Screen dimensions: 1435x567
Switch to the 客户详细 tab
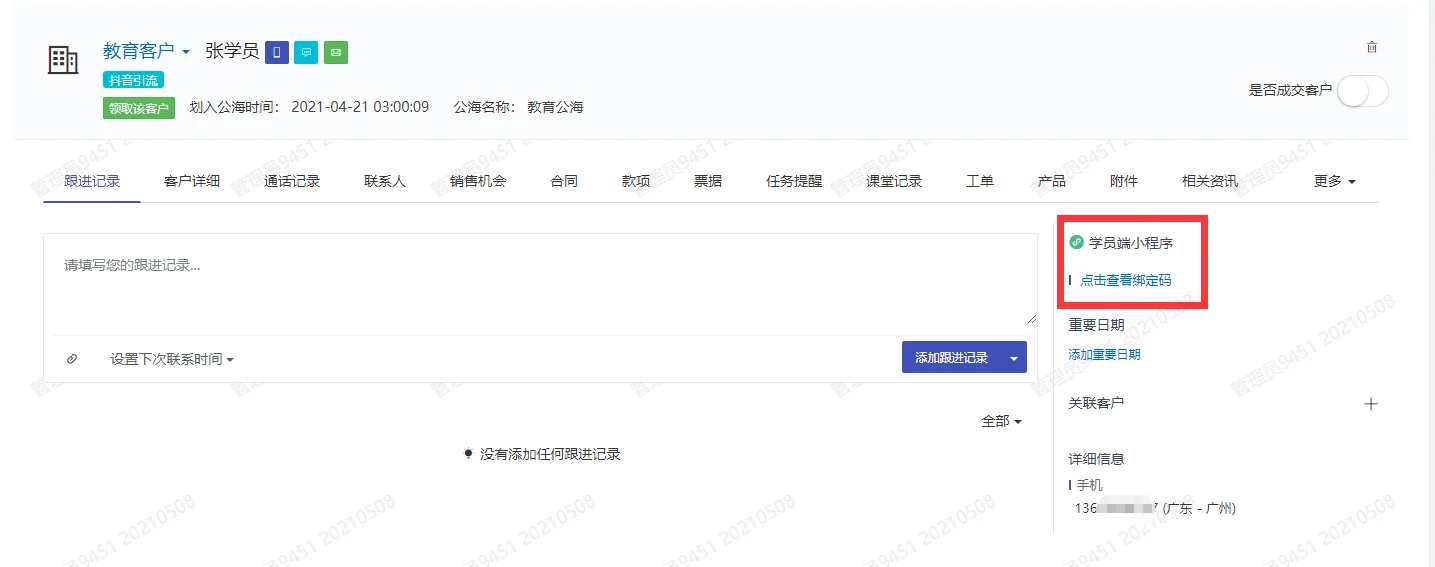coord(192,181)
